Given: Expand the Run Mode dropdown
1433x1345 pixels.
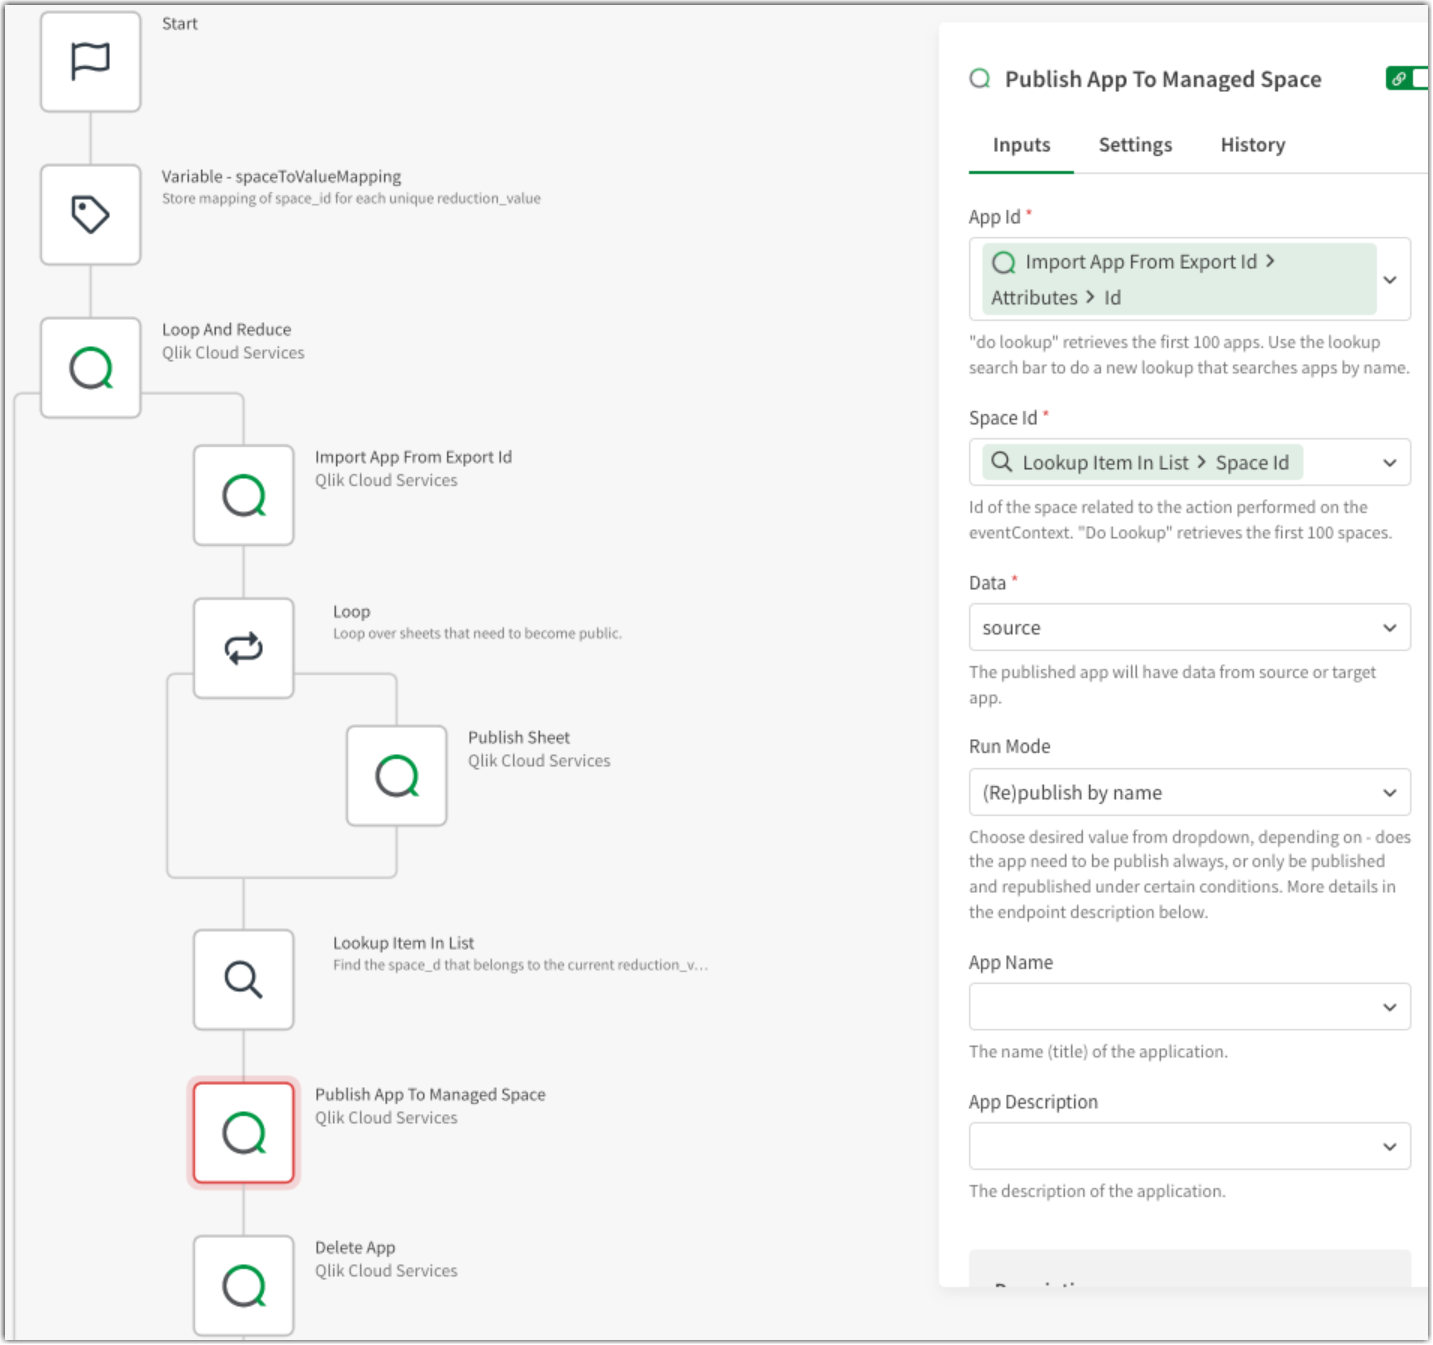Looking at the screenshot, I should [1189, 792].
